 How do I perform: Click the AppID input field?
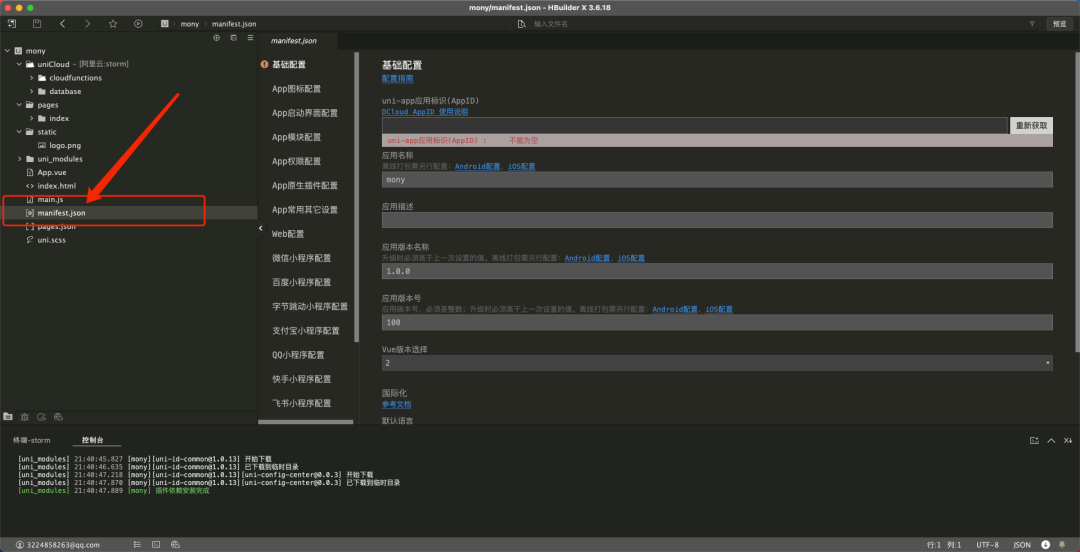coord(695,125)
